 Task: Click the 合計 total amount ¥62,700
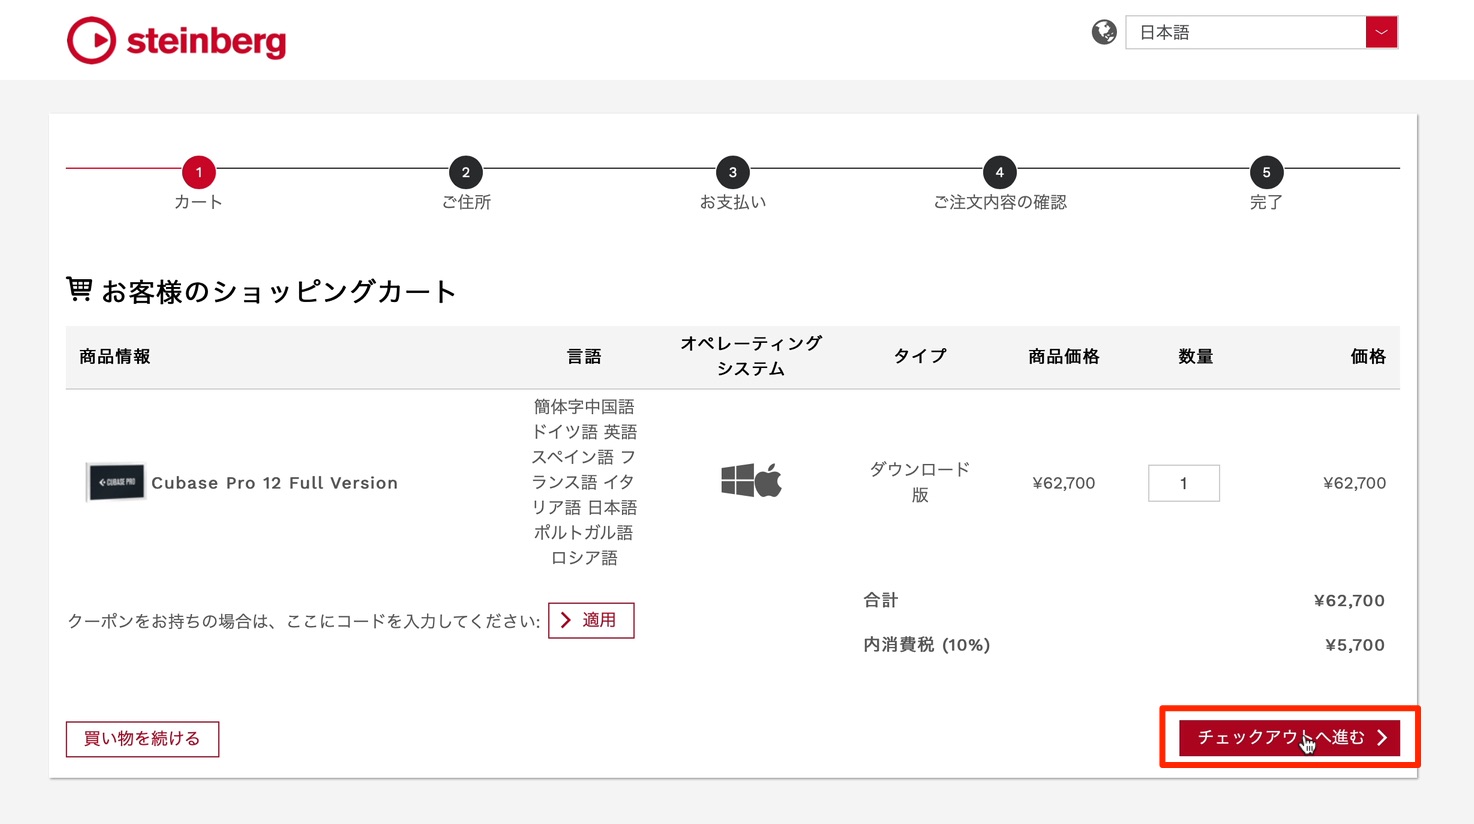(1349, 601)
